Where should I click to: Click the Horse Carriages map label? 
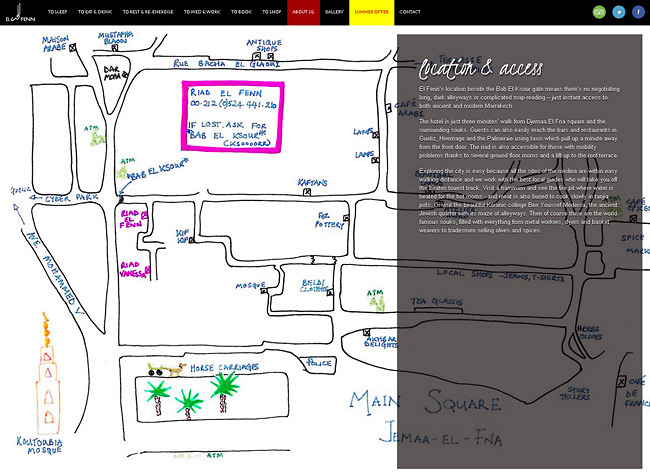224,368
